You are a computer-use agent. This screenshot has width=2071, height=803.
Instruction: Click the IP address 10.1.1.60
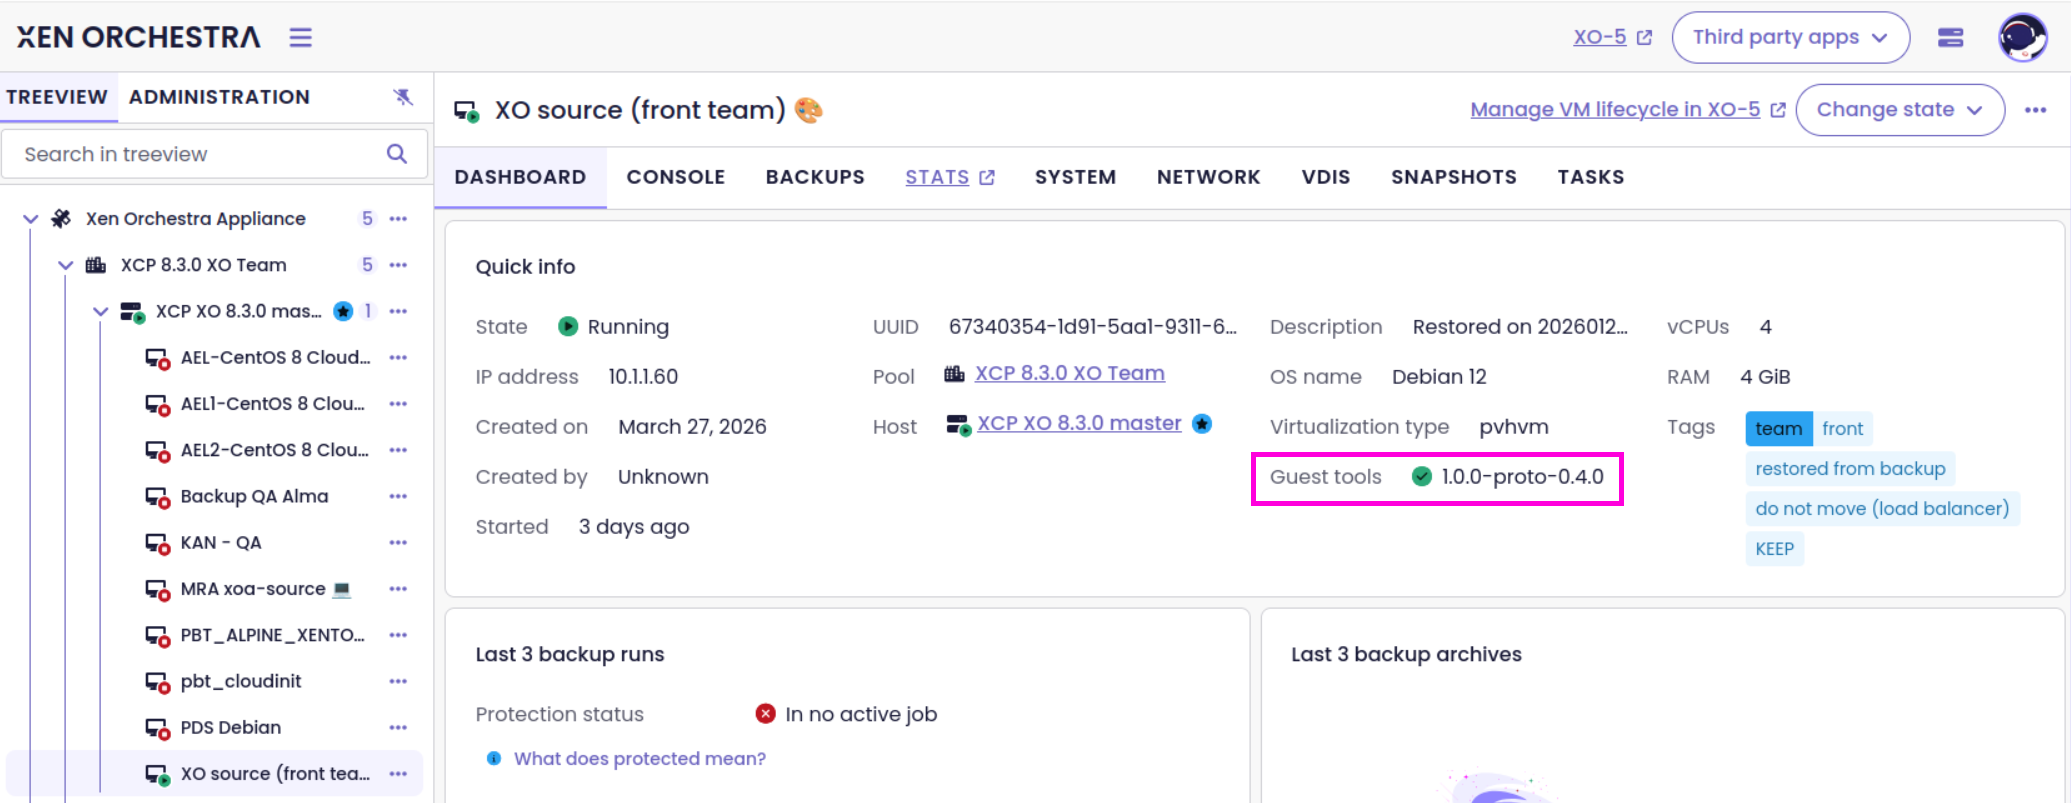coord(643,377)
